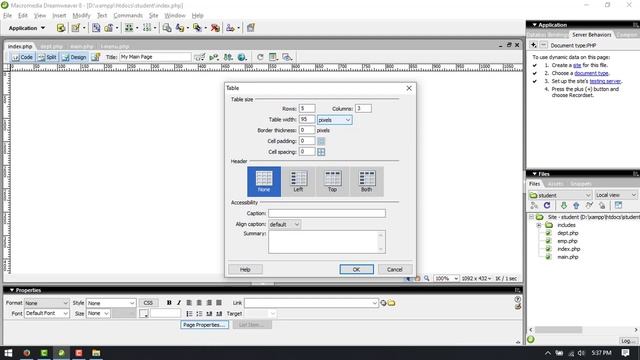Click the Recordset insert icon
Viewport: 640px width, 360px height.
point(61,28)
